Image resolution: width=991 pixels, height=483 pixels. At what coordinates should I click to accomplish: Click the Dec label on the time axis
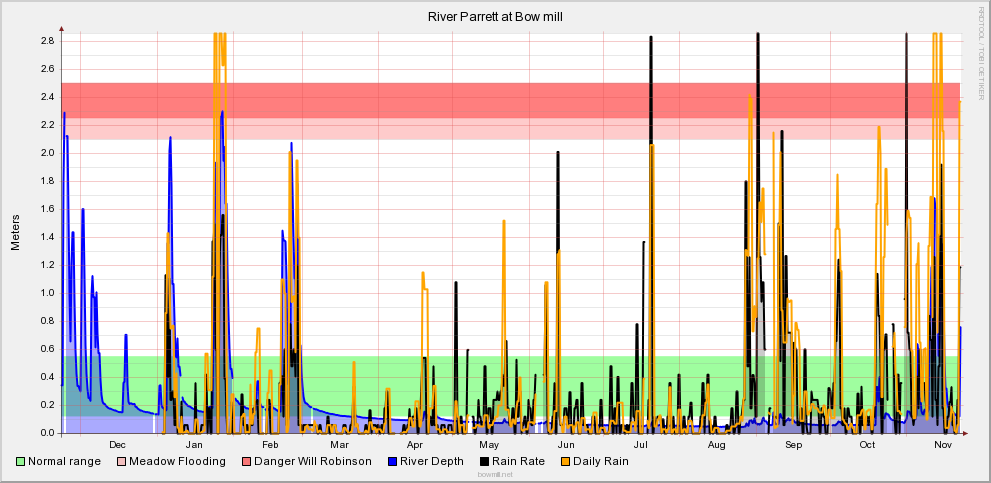(117, 444)
